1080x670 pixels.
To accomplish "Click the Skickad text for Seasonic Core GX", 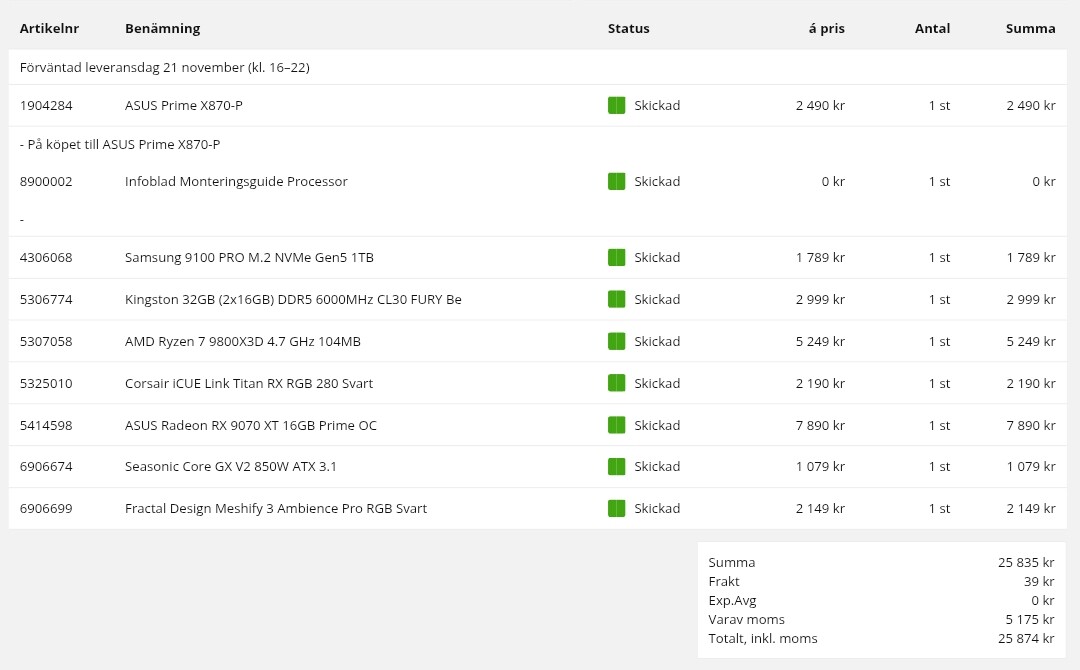I will (657, 466).
